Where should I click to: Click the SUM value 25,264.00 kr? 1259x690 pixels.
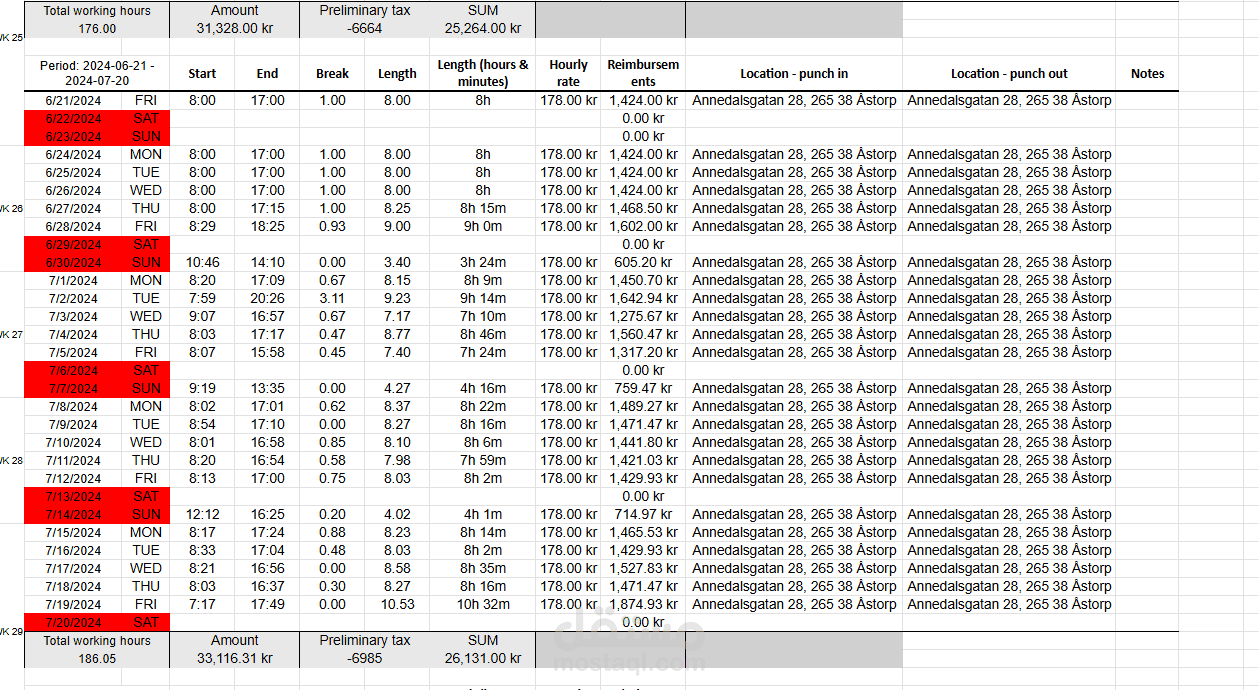(483, 29)
